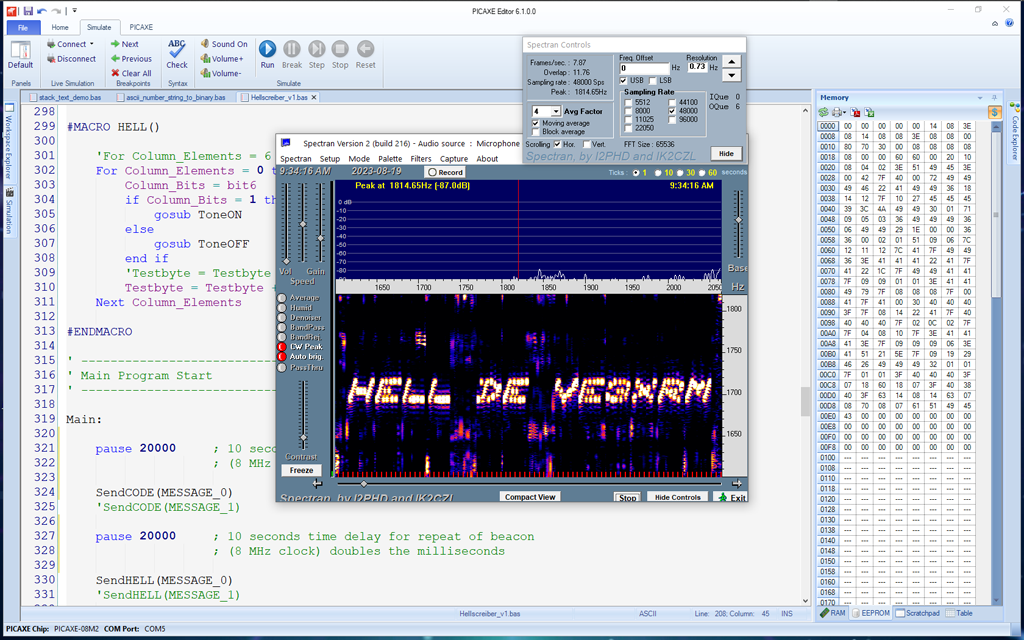Switch to the PICAXE ribbon tab
This screenshot has height=640, width=1024.
tap(141, 27)
